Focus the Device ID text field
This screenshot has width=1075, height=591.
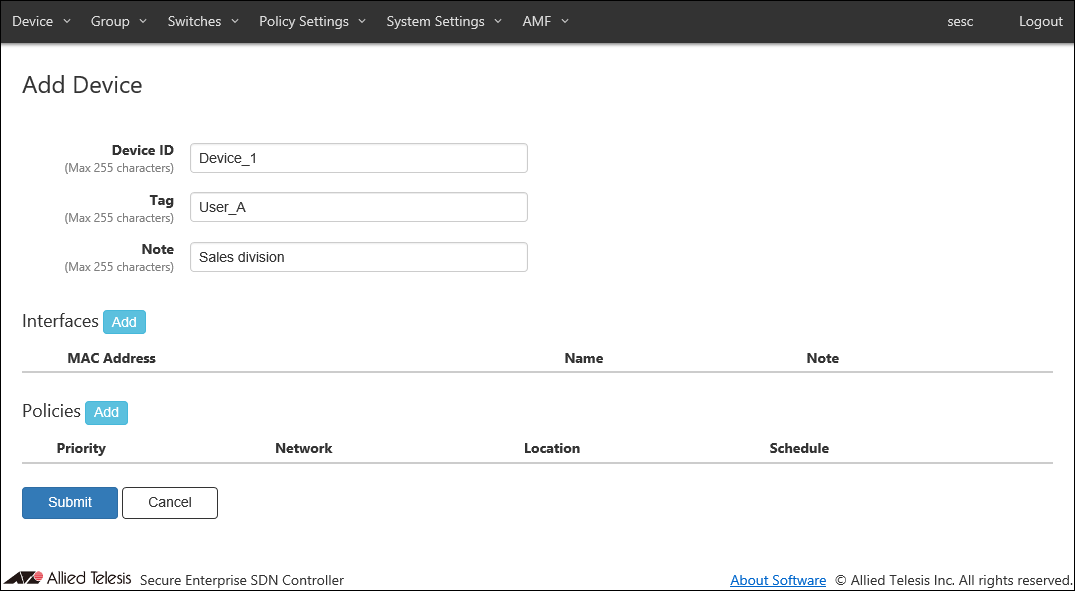(x=358, y=158)
